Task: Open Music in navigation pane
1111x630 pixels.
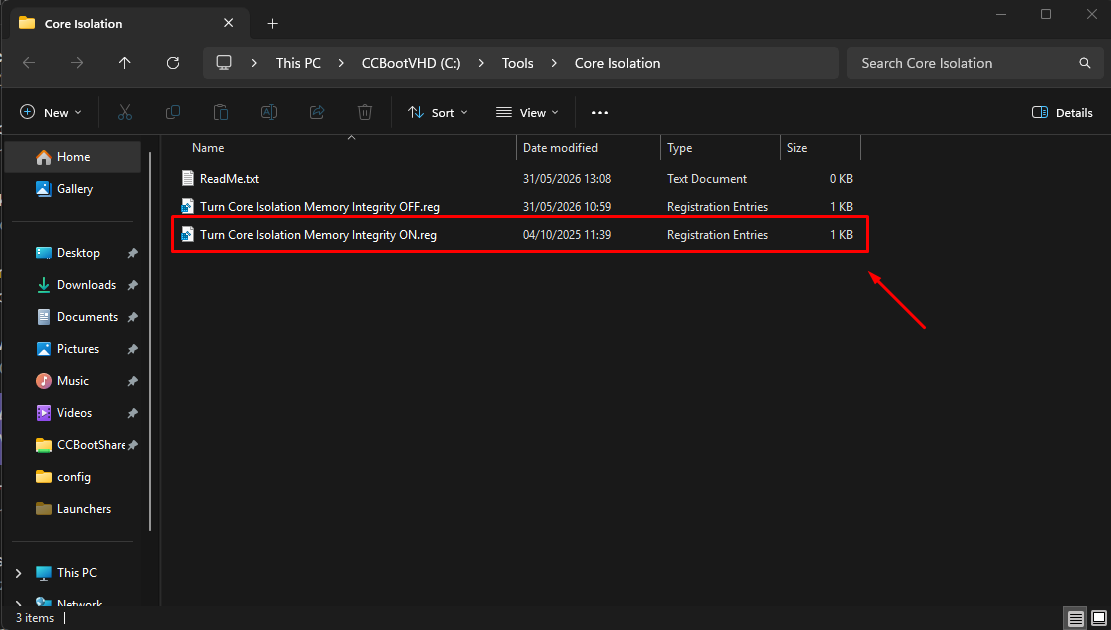Action: click(x=73, y=381)
